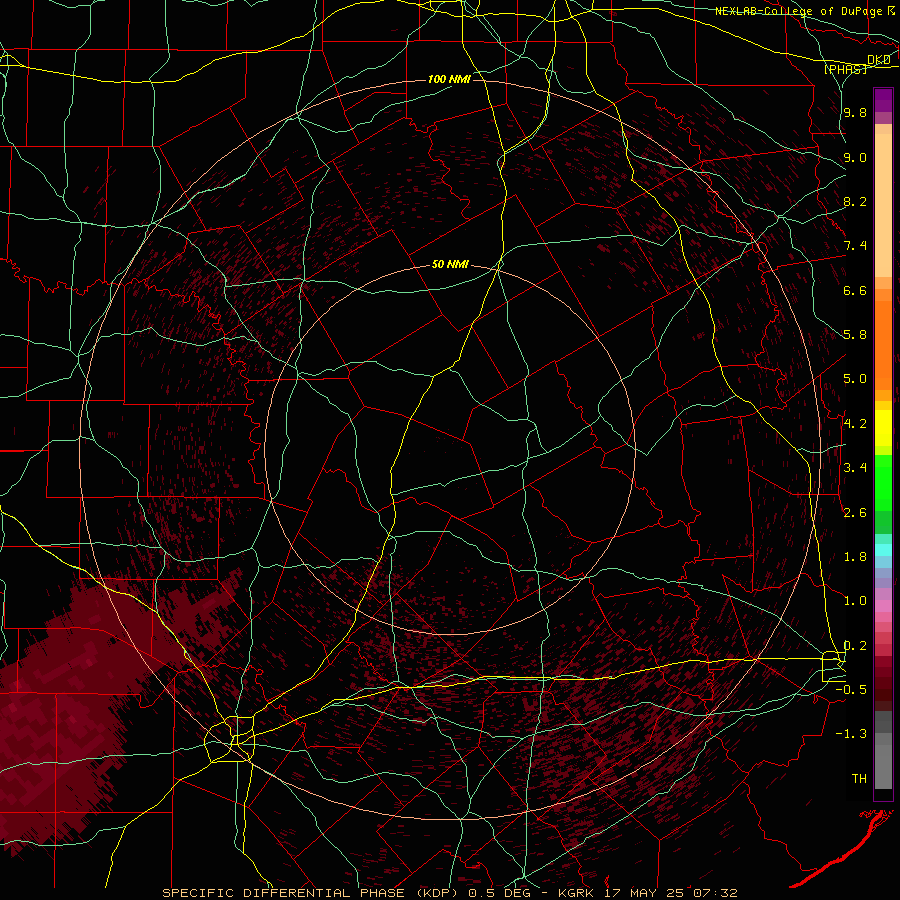Click the TH threshold label
This screenshot has height=900, width=900.
[859, 779]
